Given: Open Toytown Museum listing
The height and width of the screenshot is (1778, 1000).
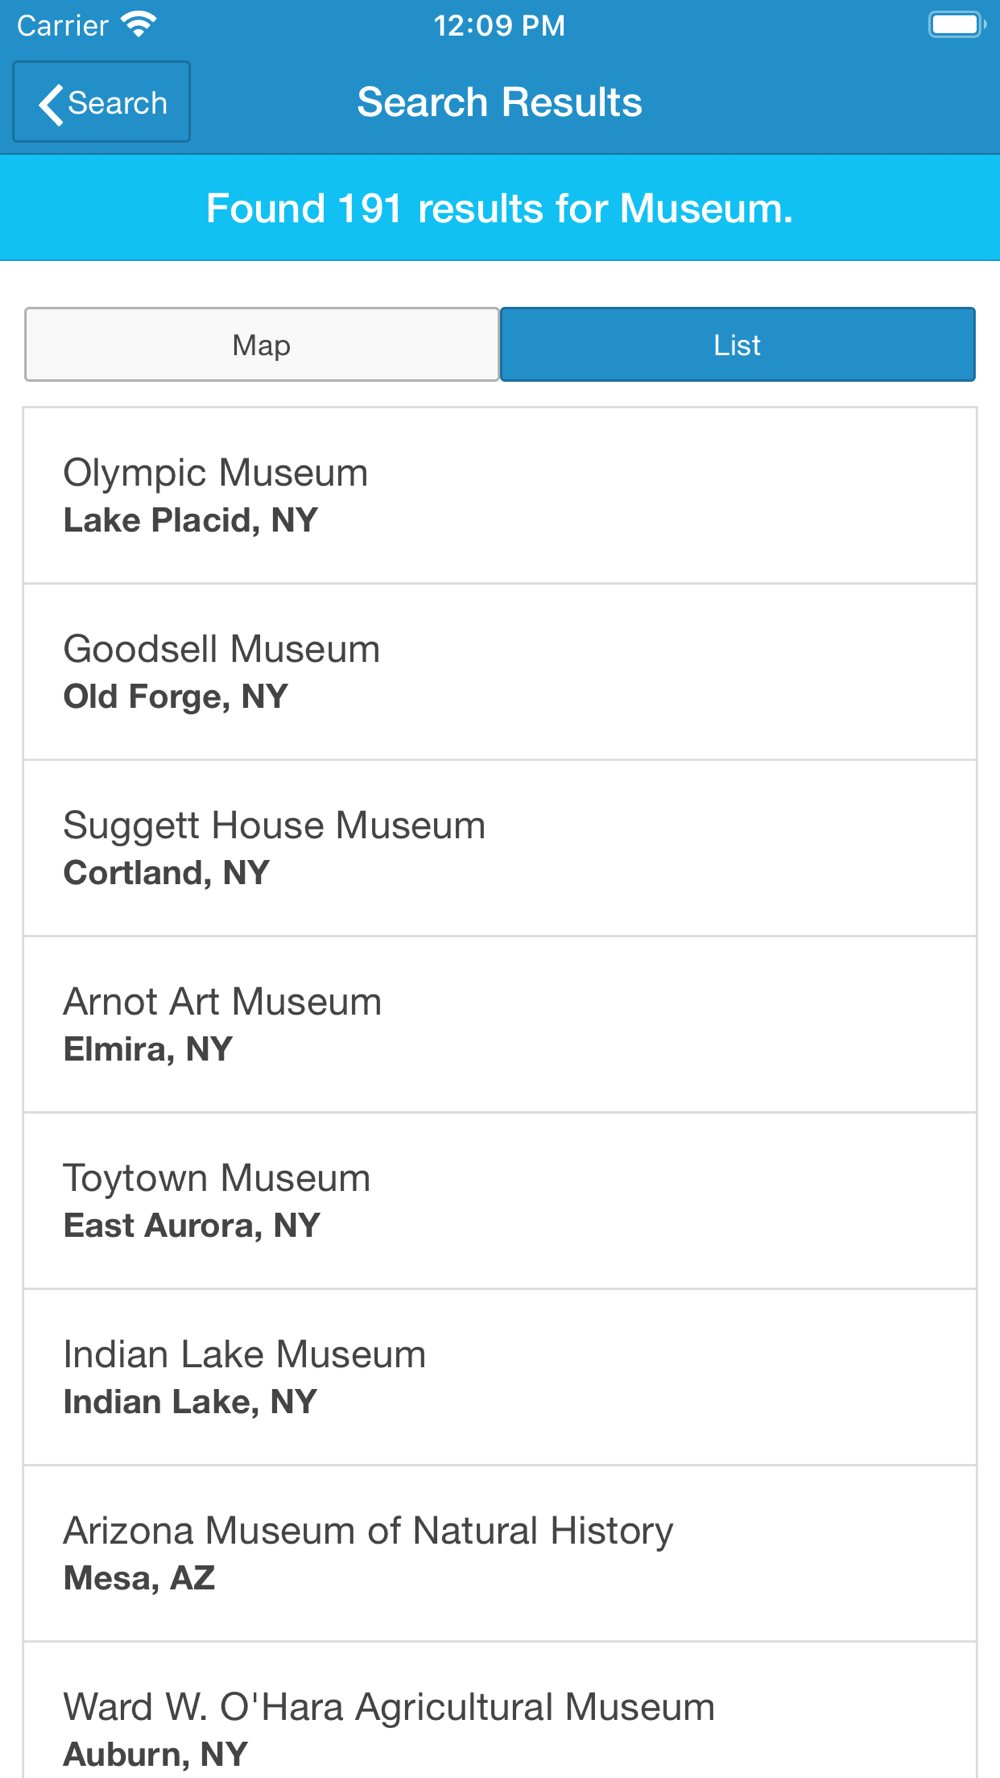Looking at the screenshot, I should click(499, 1200).
